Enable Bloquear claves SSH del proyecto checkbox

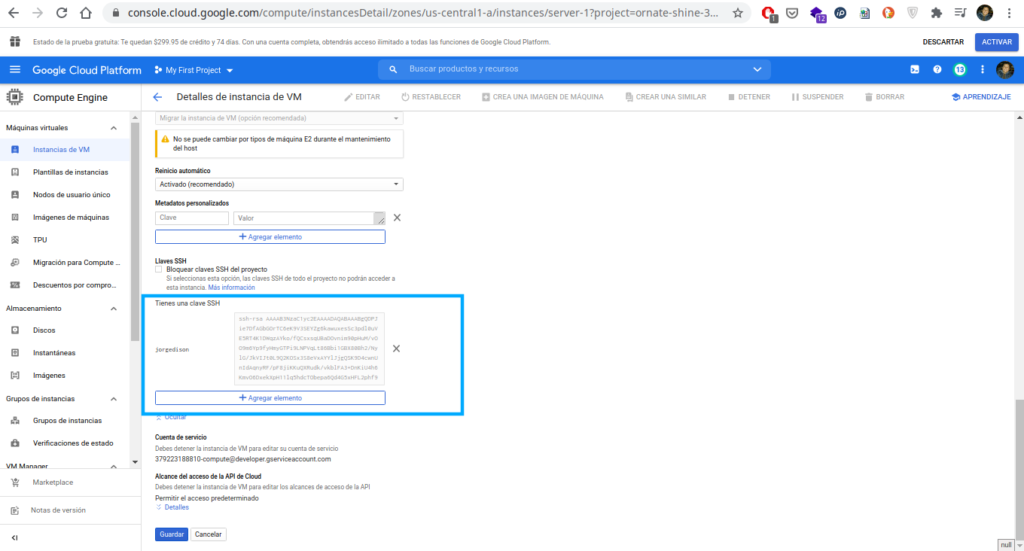tap(159, 269)
